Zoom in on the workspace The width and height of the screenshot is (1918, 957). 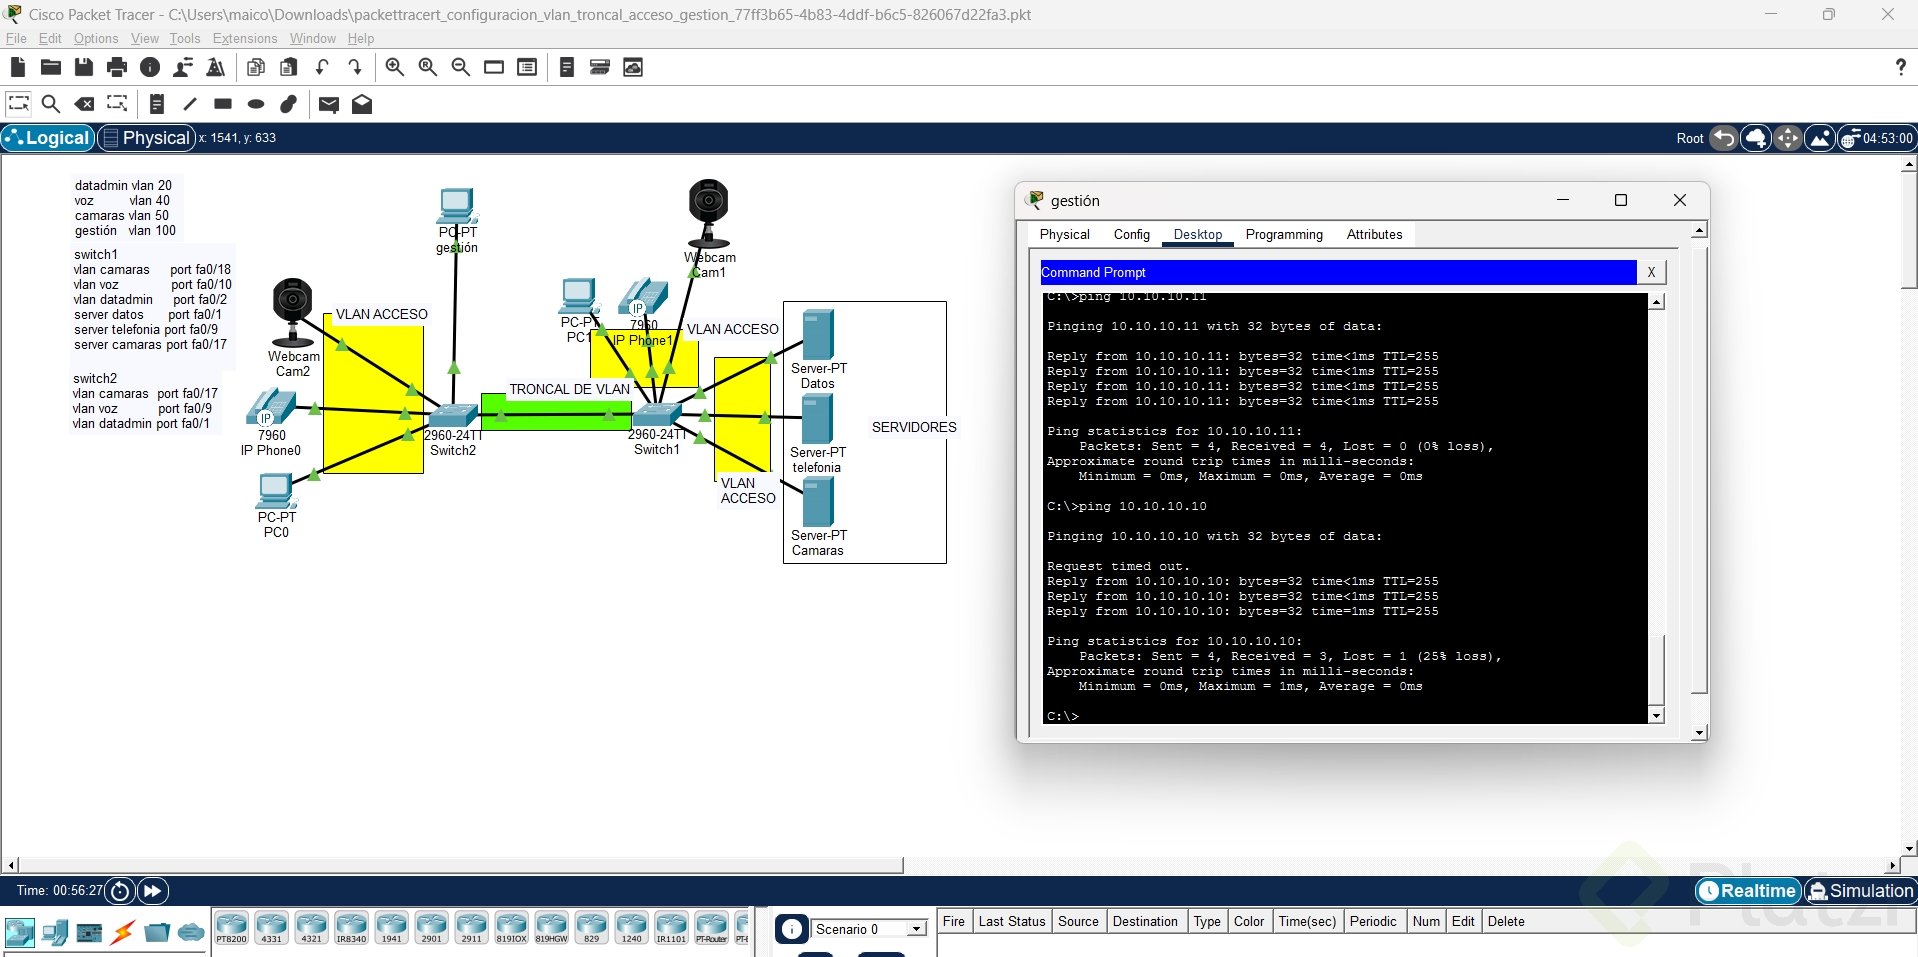(x=395, y=67)
